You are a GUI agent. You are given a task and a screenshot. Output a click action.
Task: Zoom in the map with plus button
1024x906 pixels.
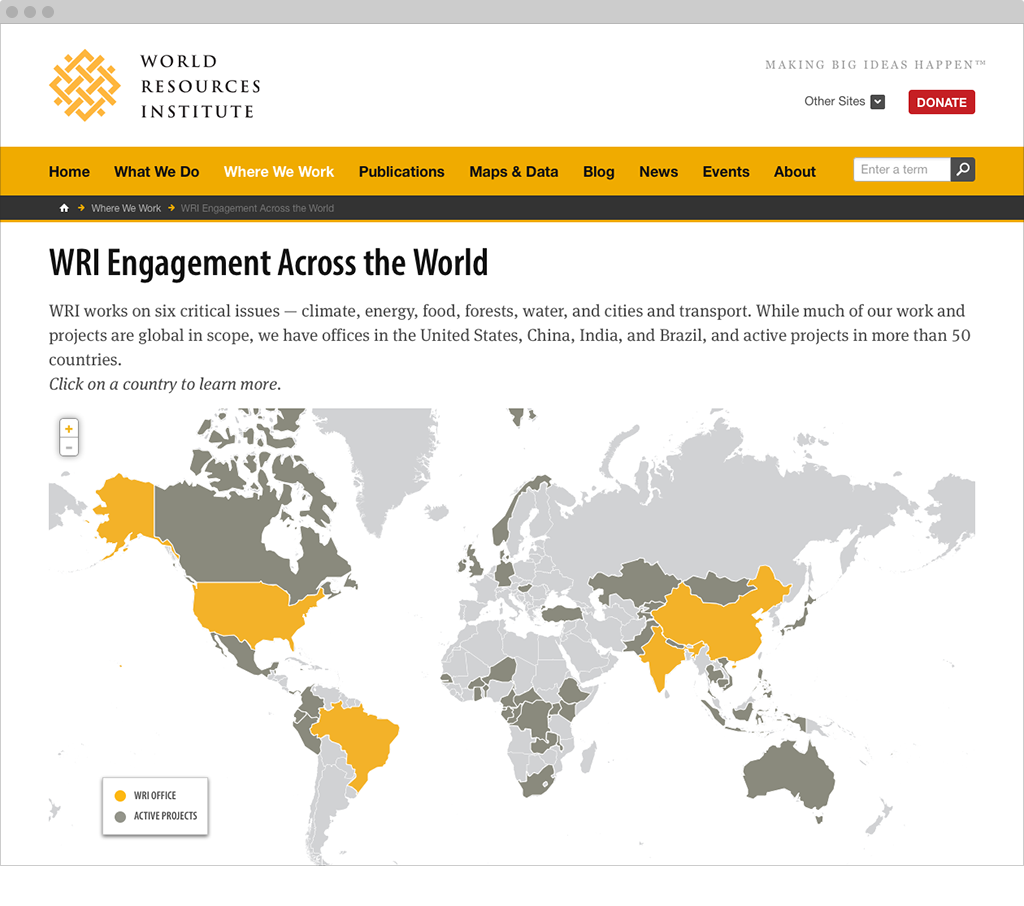(x=69, y=429)
